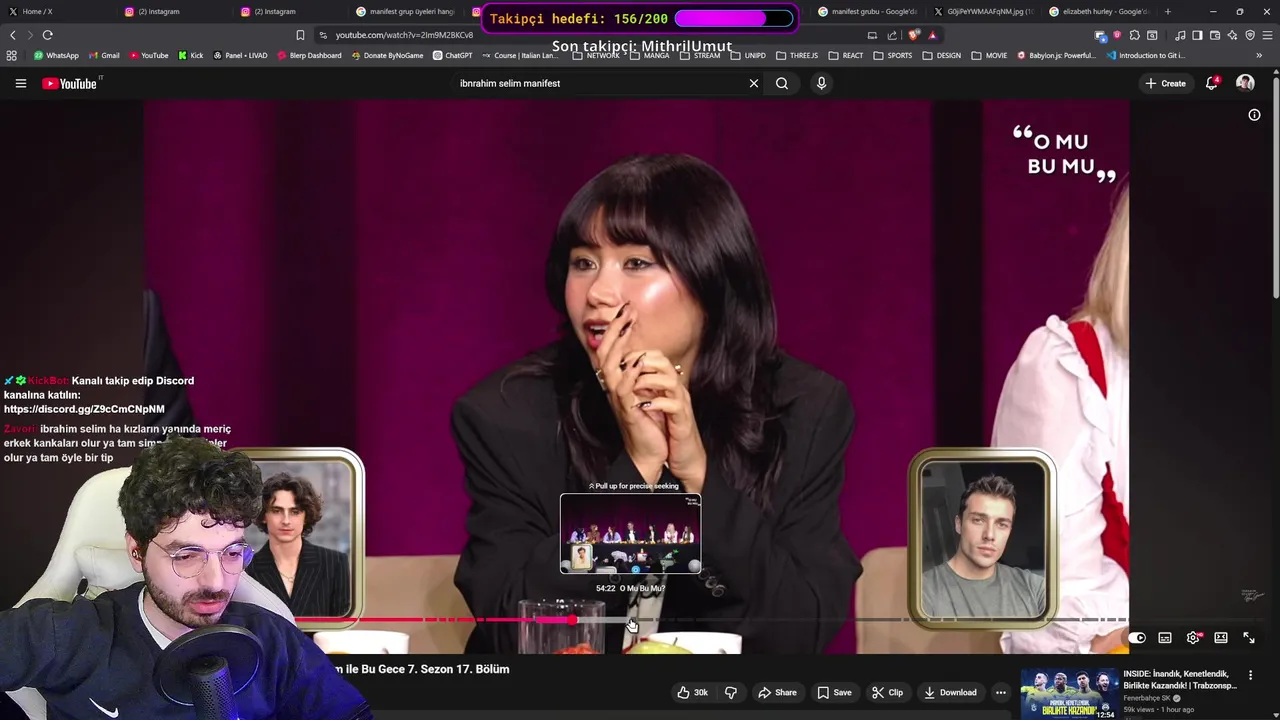The image size is (1280, 720).
Task: Switch to manifest grup üyeleri Google tab
Action: (x=405, y=11)
